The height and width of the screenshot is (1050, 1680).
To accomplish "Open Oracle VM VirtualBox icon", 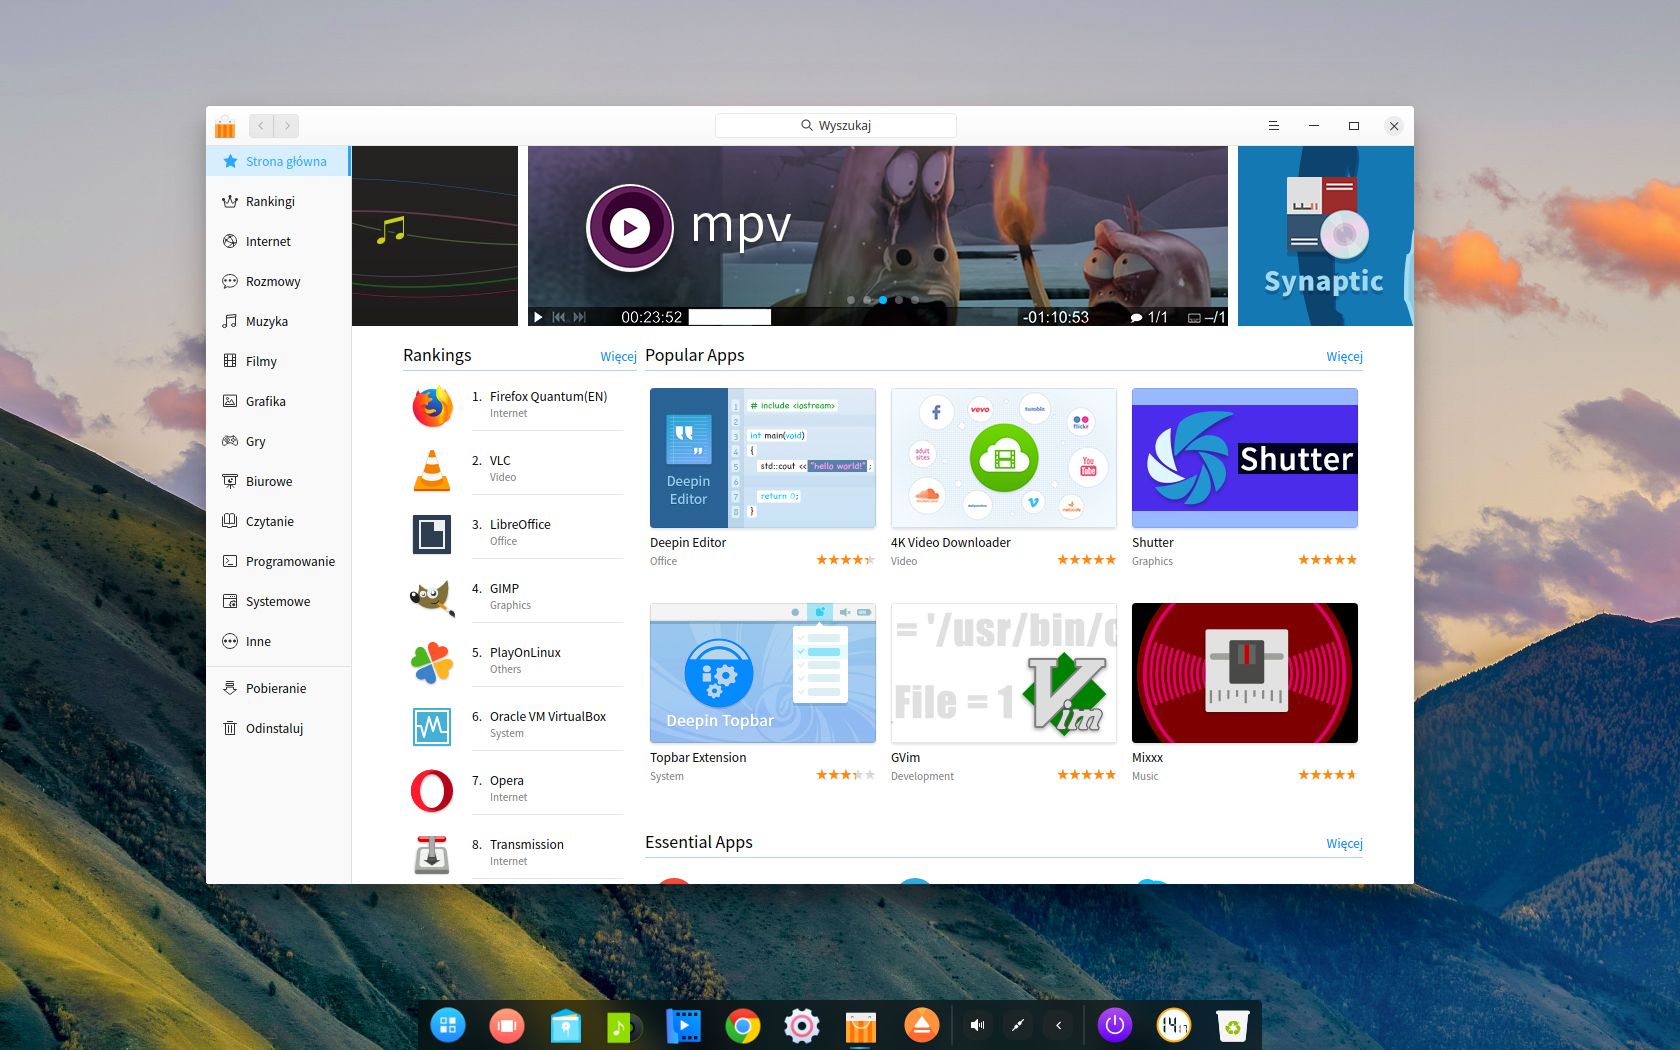I will pyautogui.click(x=432, y=726).
